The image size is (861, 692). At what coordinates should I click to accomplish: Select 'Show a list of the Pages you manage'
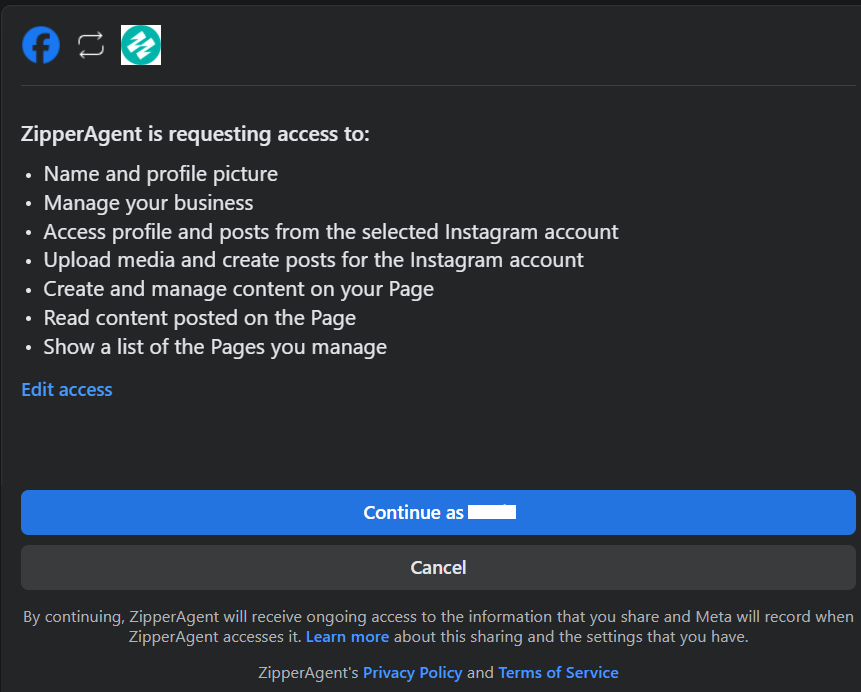[215, 347]
